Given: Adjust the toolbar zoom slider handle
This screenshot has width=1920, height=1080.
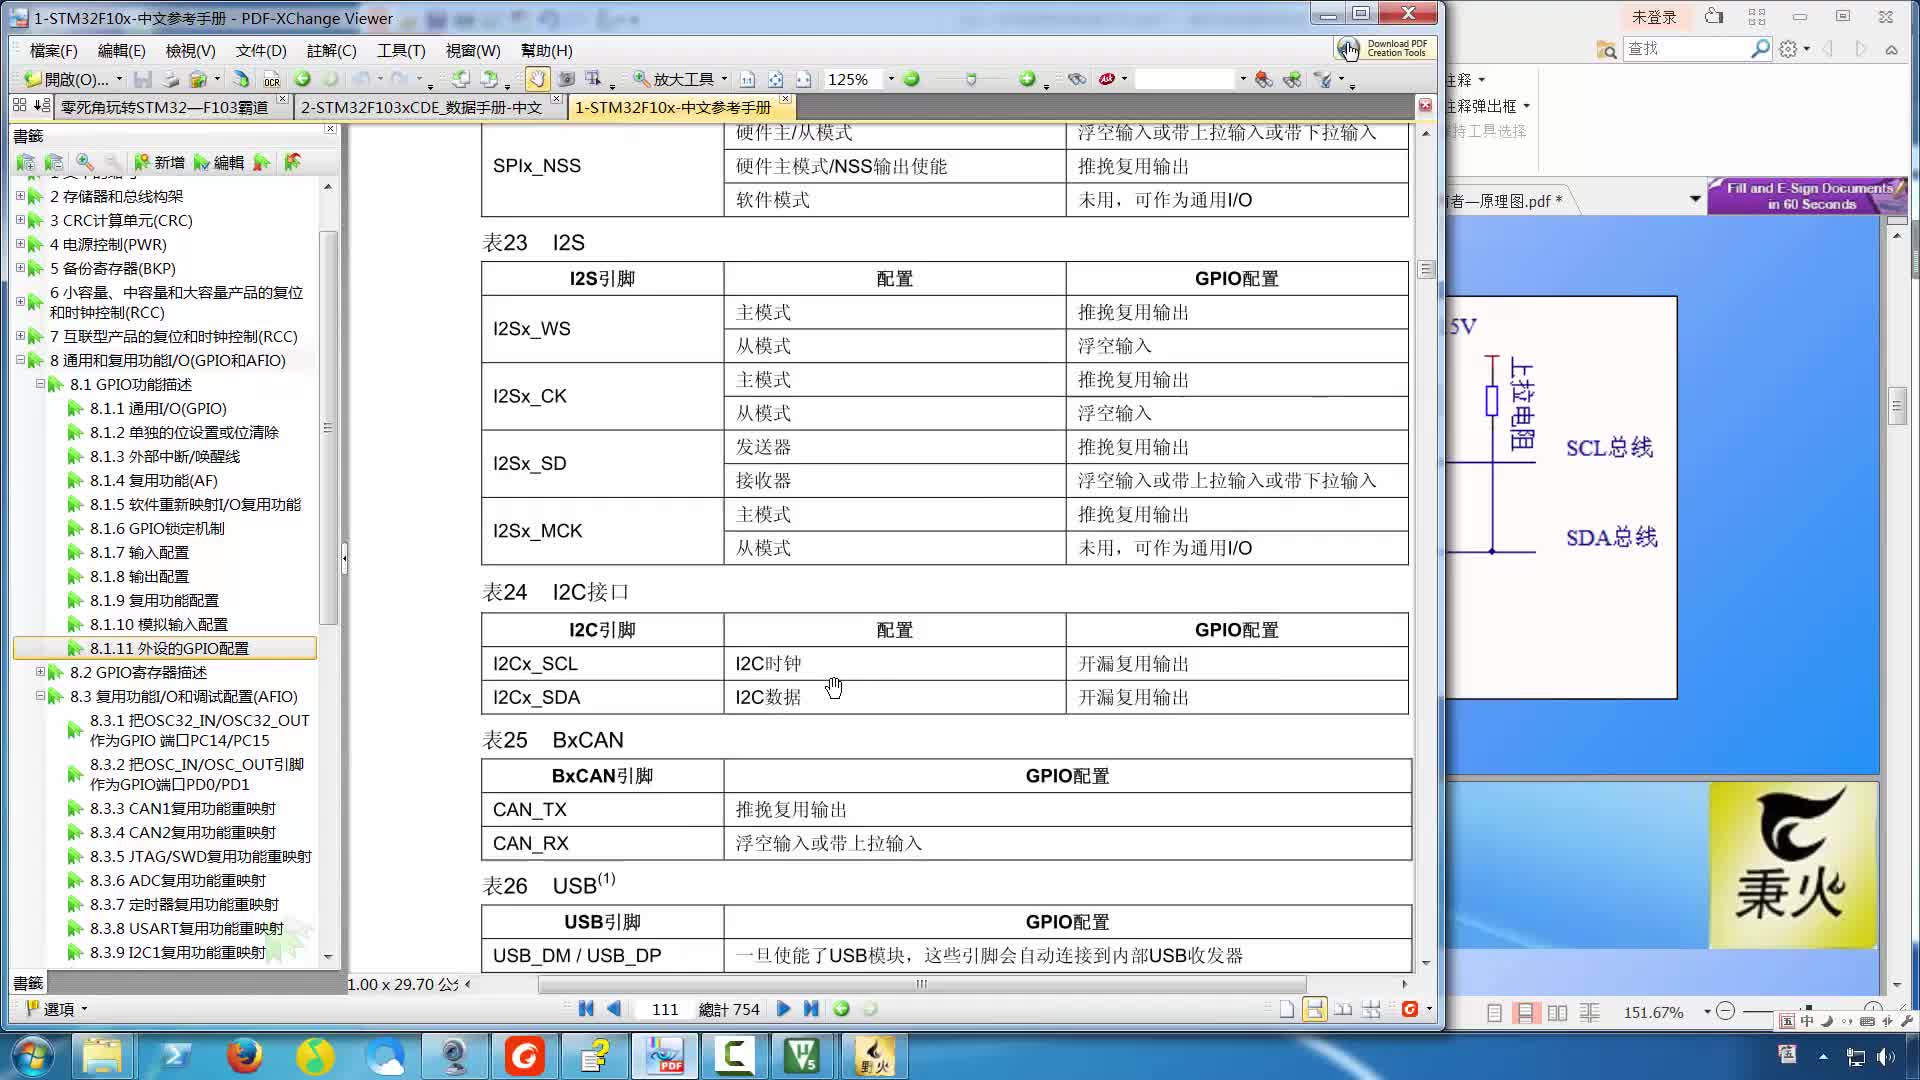Looking at the screenshot, I should coord(970,79).
